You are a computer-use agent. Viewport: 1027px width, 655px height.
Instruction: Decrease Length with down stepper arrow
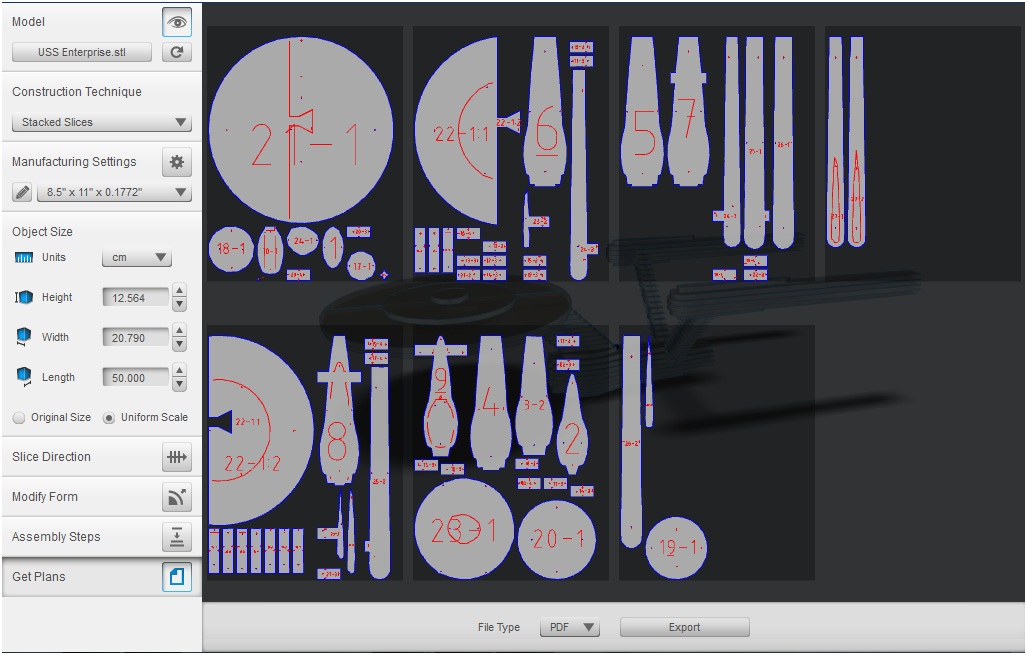[179, 384]
